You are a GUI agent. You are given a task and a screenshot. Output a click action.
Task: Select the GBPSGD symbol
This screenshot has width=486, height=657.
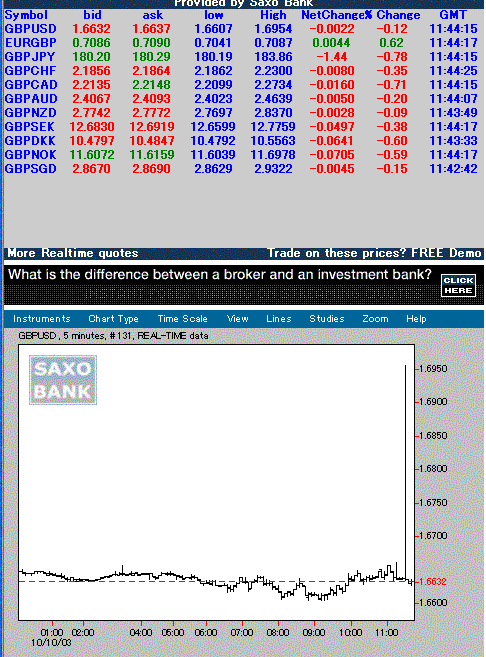pyautogui.click(x=31, y=169)
